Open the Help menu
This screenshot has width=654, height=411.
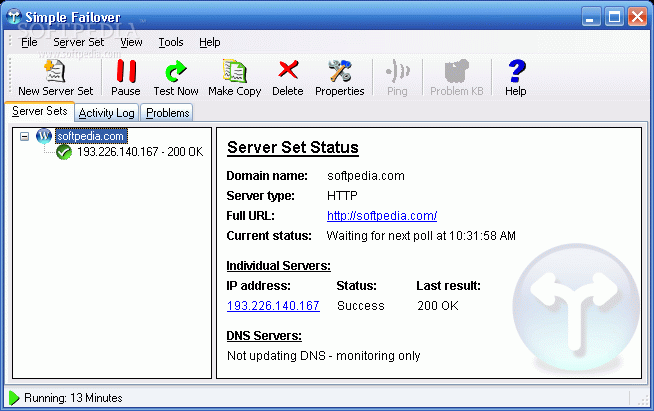click(210, 42)
